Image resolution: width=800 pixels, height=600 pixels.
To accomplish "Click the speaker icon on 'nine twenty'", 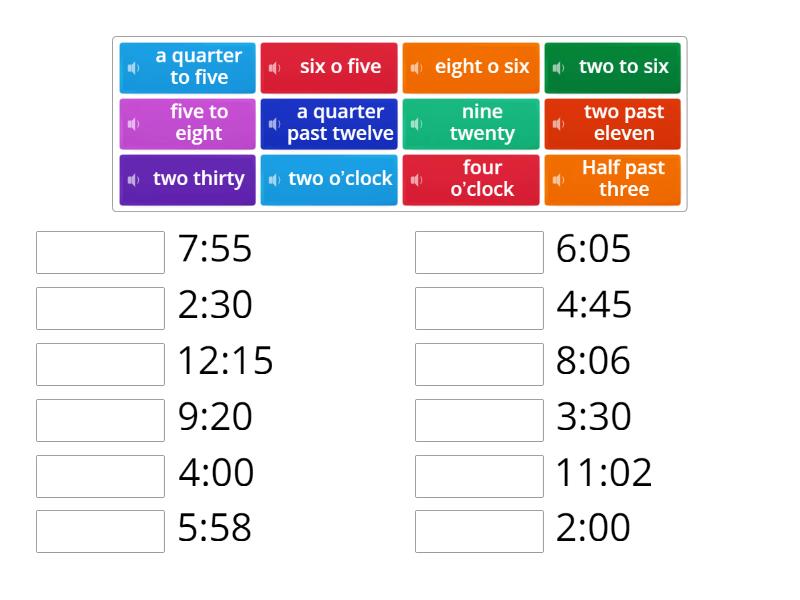I will click(x=416, y=123).
